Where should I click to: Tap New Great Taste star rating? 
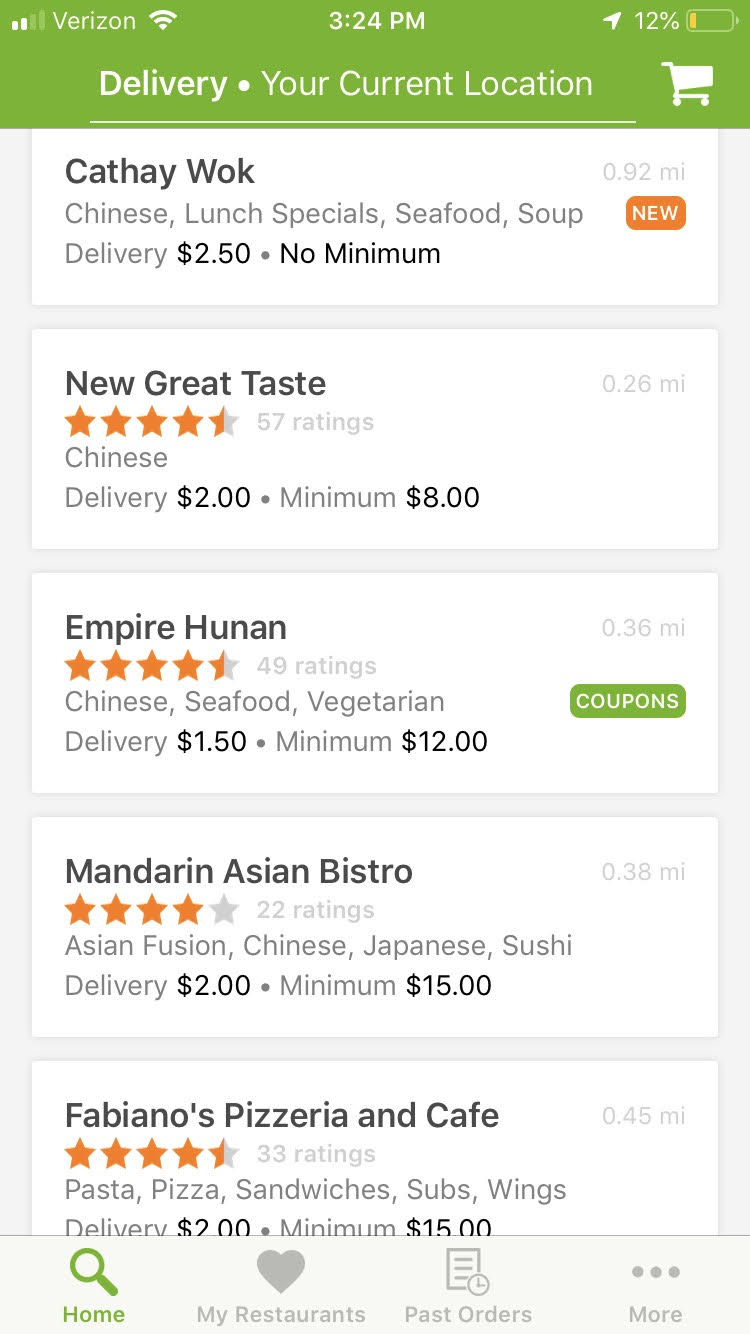pyautogui.click(x=152, y=423)
